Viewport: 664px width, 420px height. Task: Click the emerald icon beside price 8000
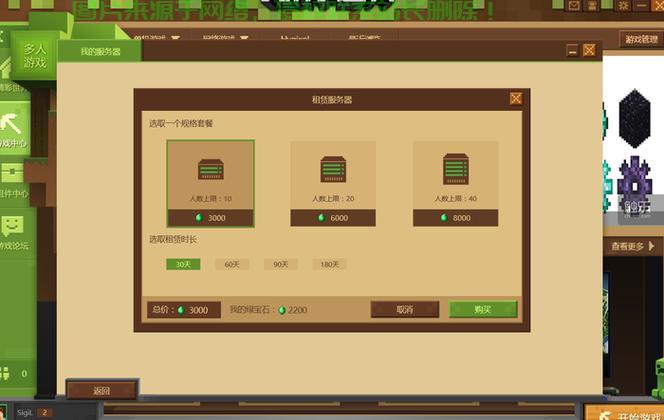(x=444, y=218)
